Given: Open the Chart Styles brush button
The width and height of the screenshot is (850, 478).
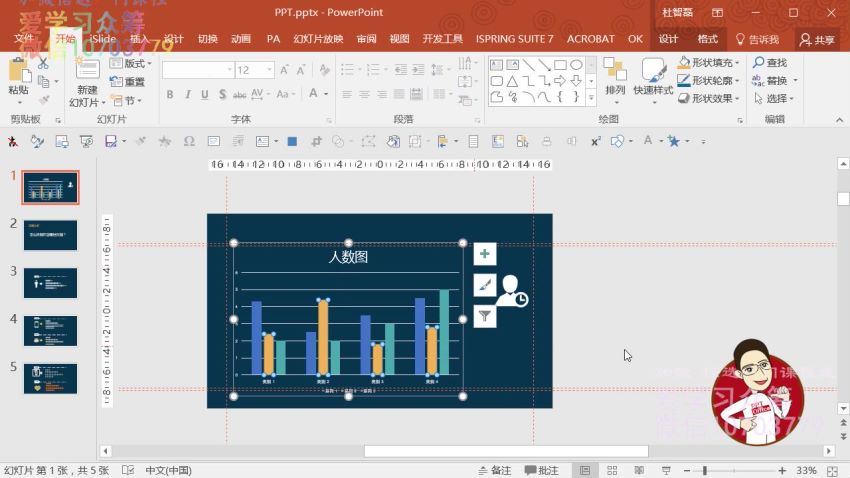Looking at the screenshot, I should 484,285.
